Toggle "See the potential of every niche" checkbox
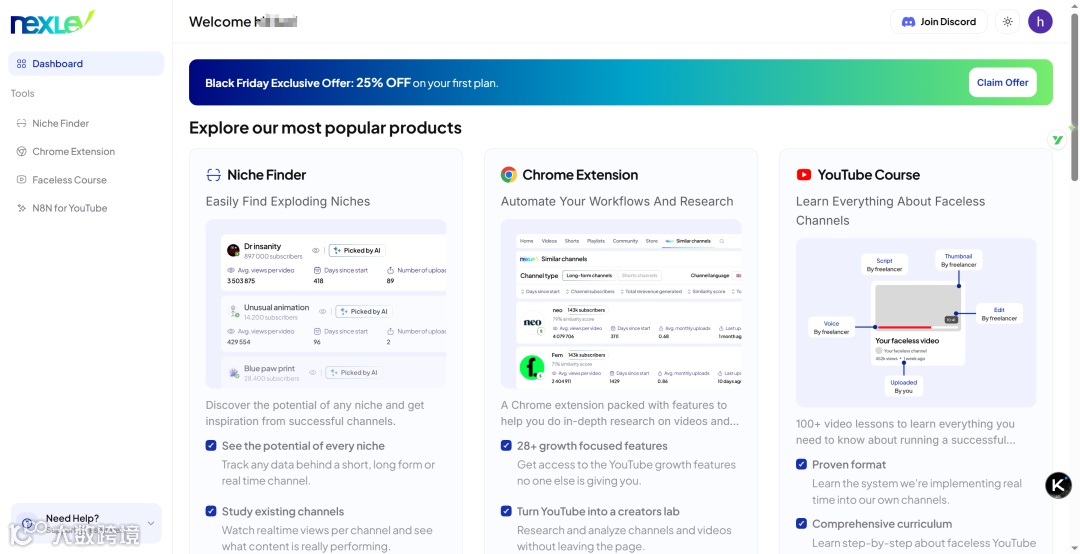The width and height of the screenshot is (1080, 554). coord(211,446)
